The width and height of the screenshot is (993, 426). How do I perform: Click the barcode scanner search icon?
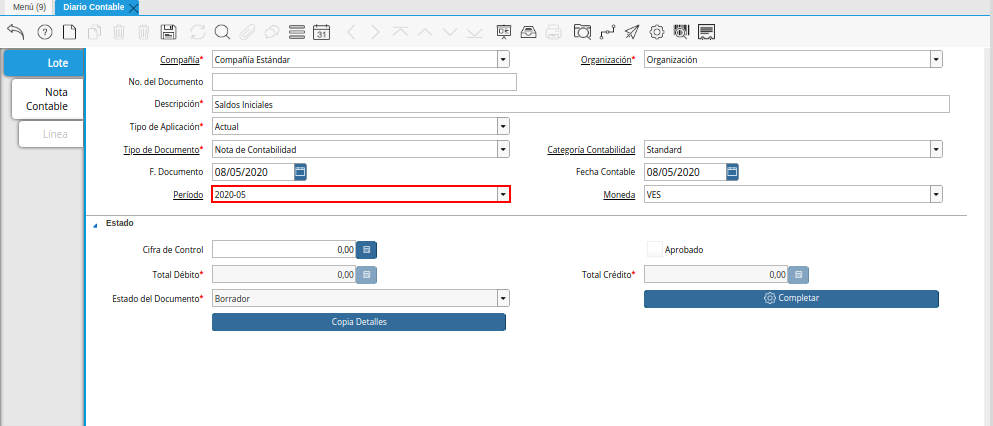tap(681, 32)
